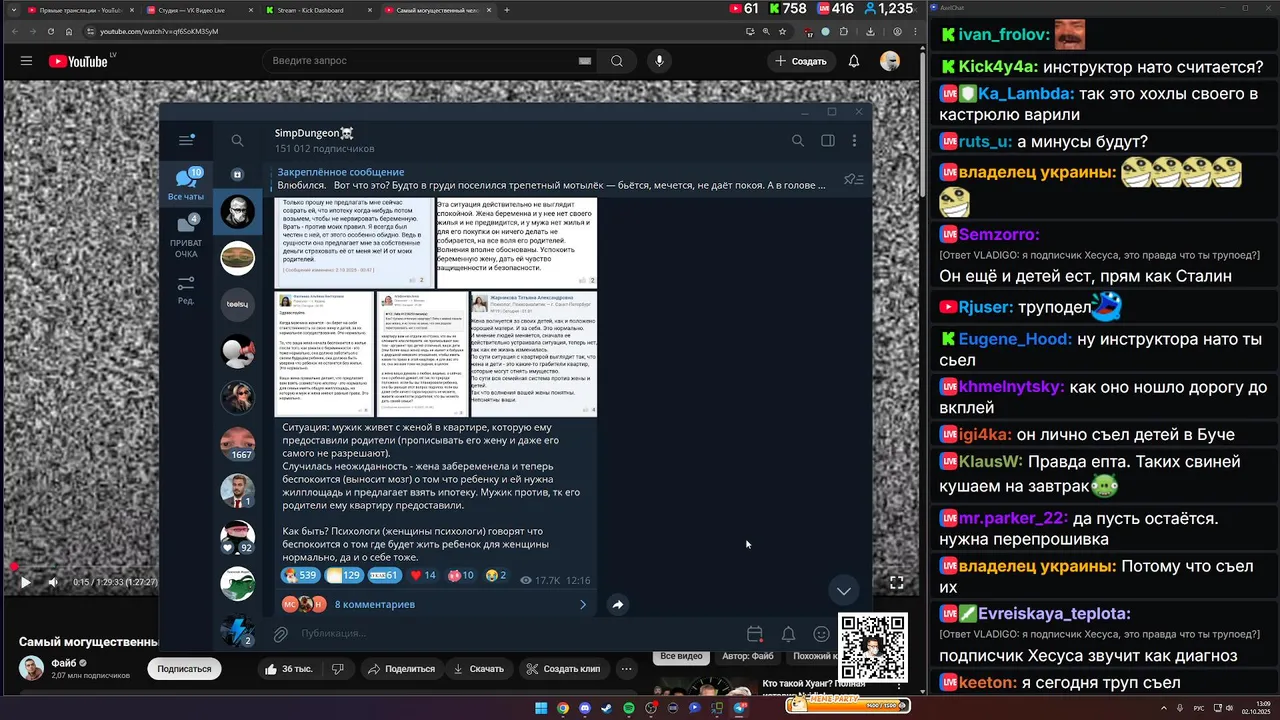Viewport: 1280px width, 720px height.
Task: Open the tealsy chat avatar
Action: point(238,304)
